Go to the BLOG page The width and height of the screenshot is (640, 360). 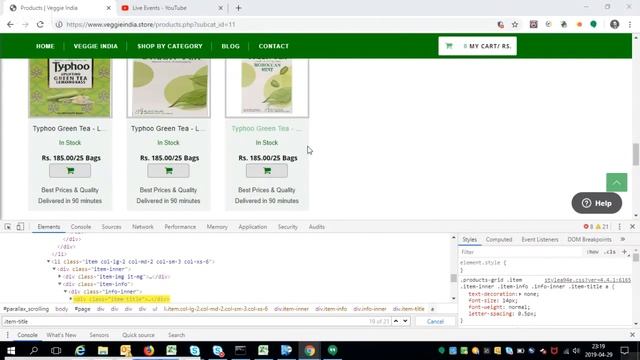click(x=231, y=46)
